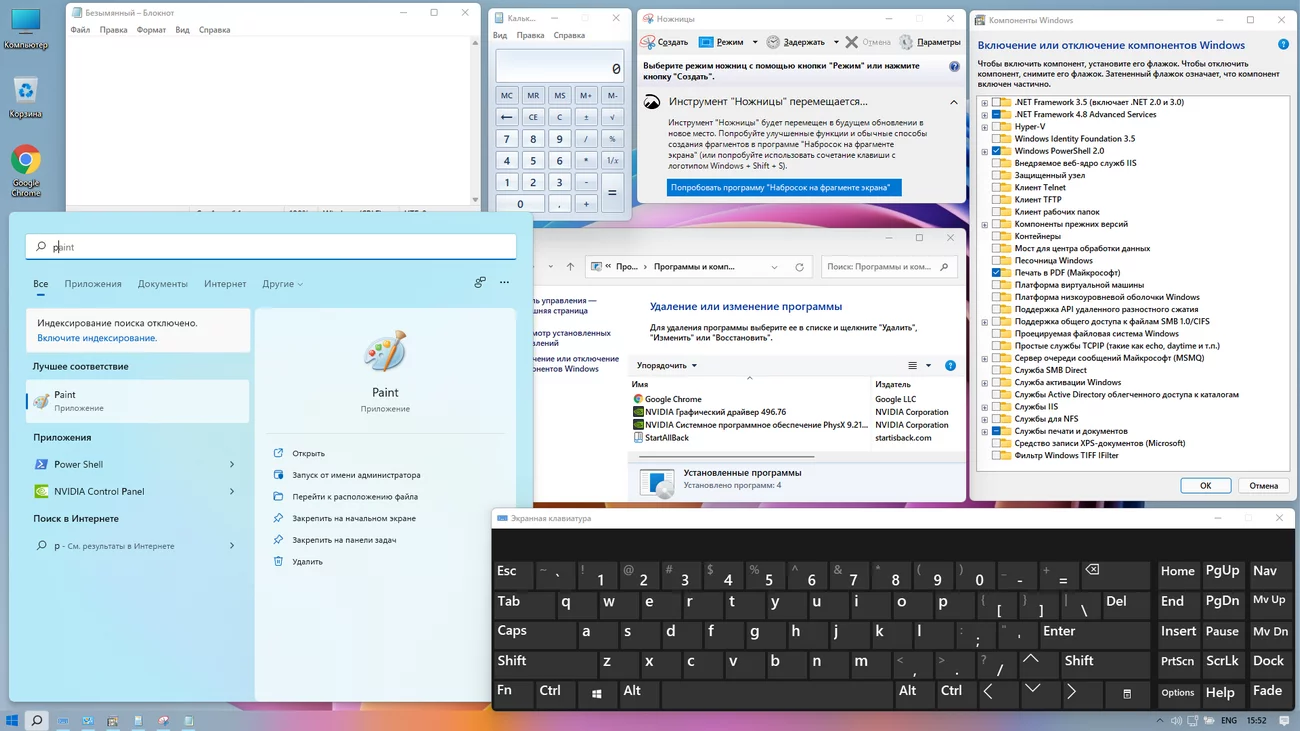Expand the 'Службы IIS' tree node
Image resolution: width=1300 pixels, height=731 pixels.
pos(985,407)
